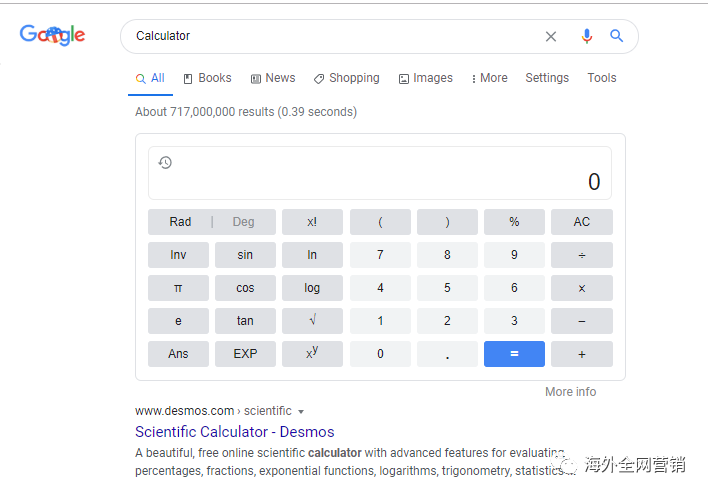Switch to the Images tab
This screenshot has width=708, height=495.
coord(425,78)
